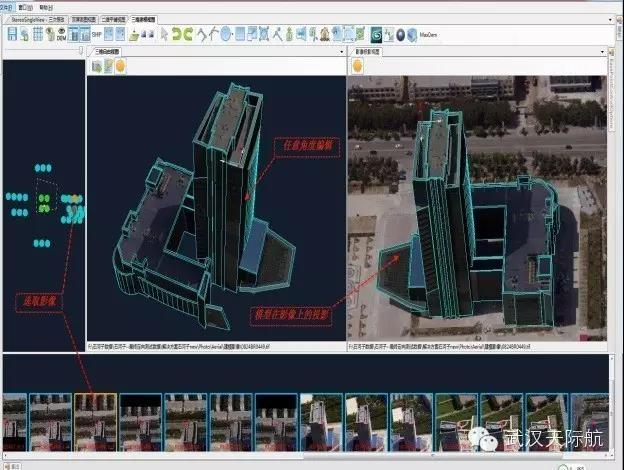
Task: Open the 窗口 menu
Action: pyautogui.click(x=25, y=5)
